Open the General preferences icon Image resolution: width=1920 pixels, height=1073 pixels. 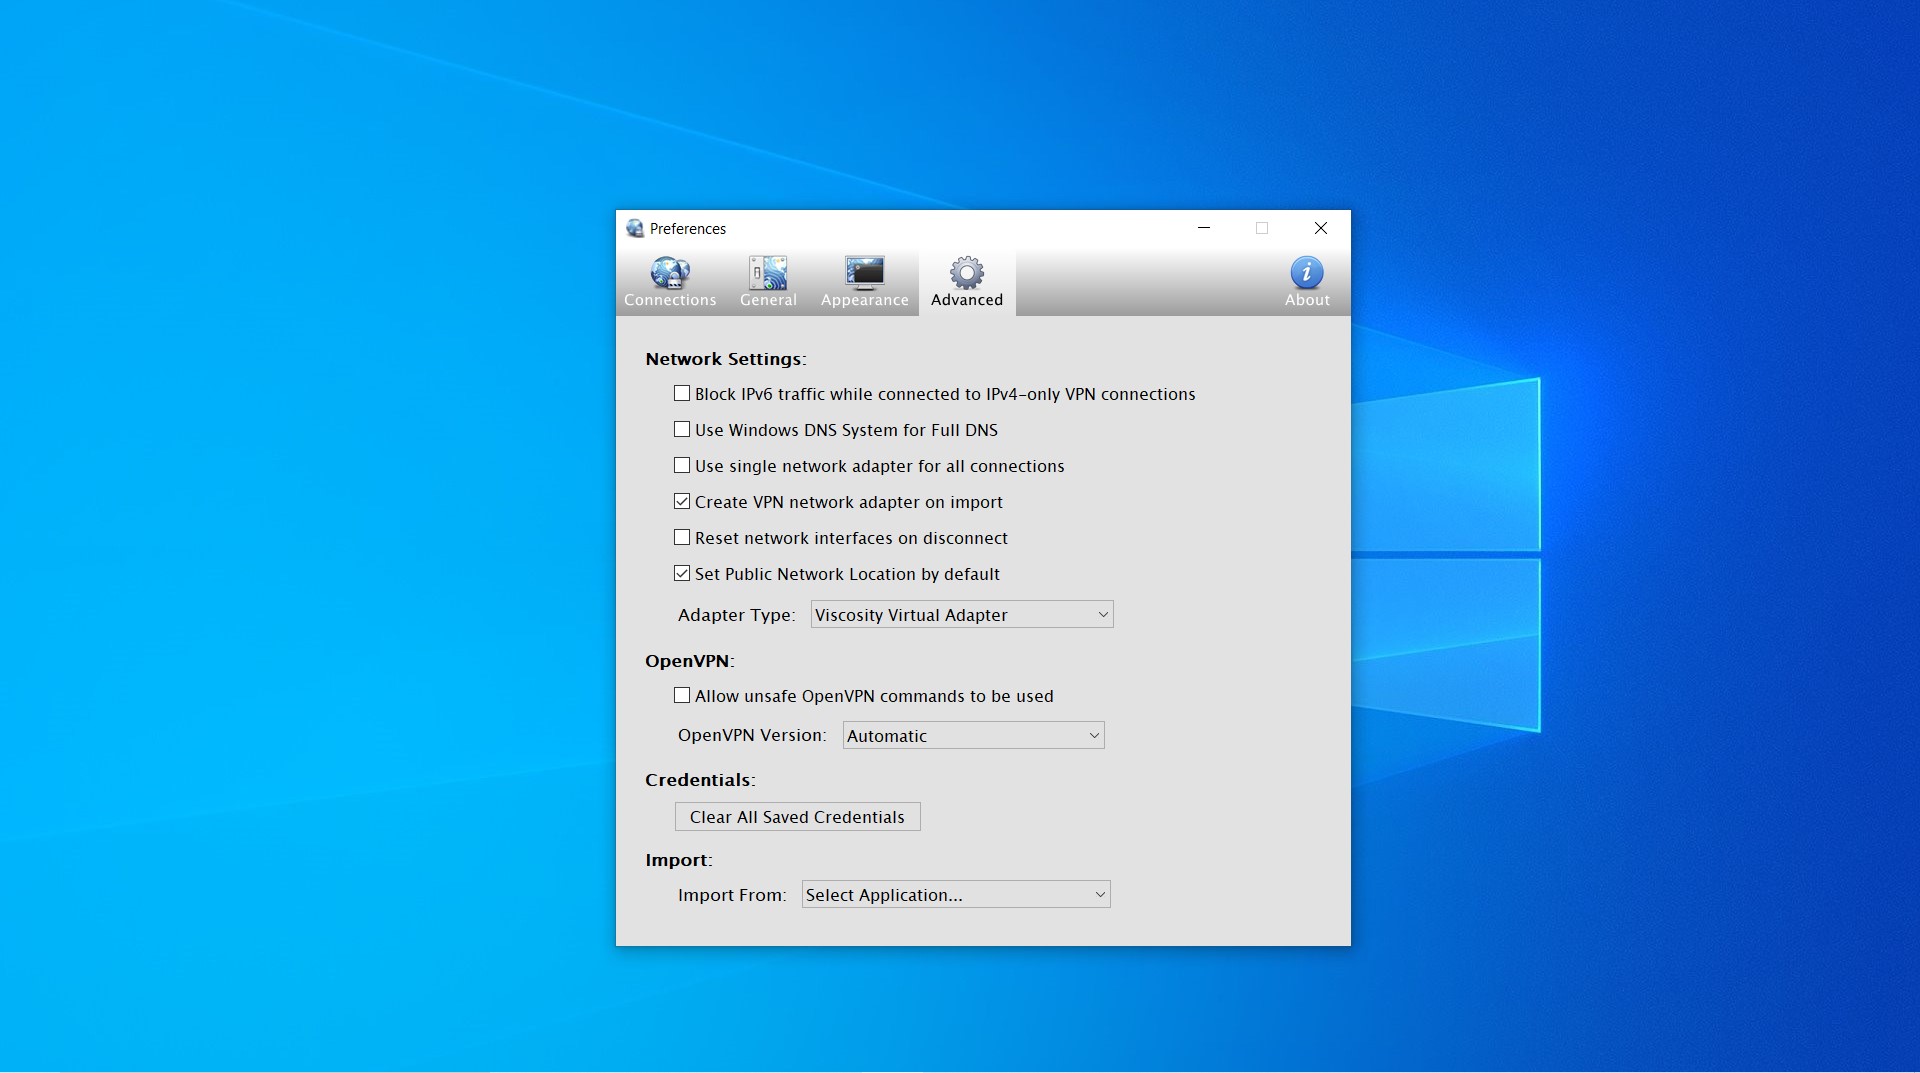pyautogui.click(x=768, y=272)
